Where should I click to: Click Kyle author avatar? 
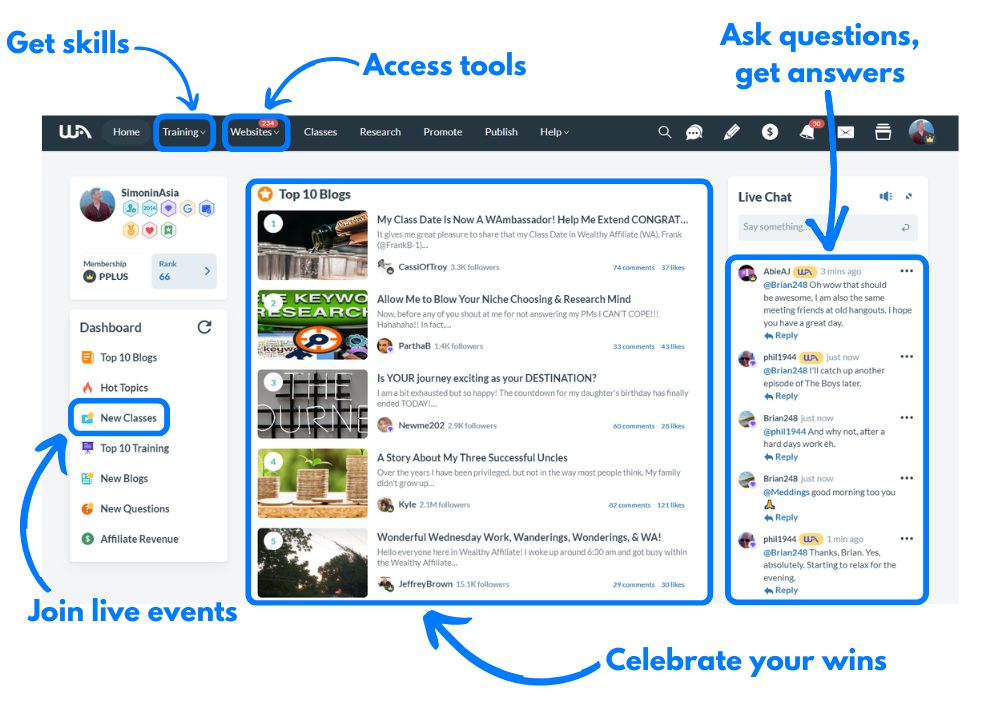point(385,505)
